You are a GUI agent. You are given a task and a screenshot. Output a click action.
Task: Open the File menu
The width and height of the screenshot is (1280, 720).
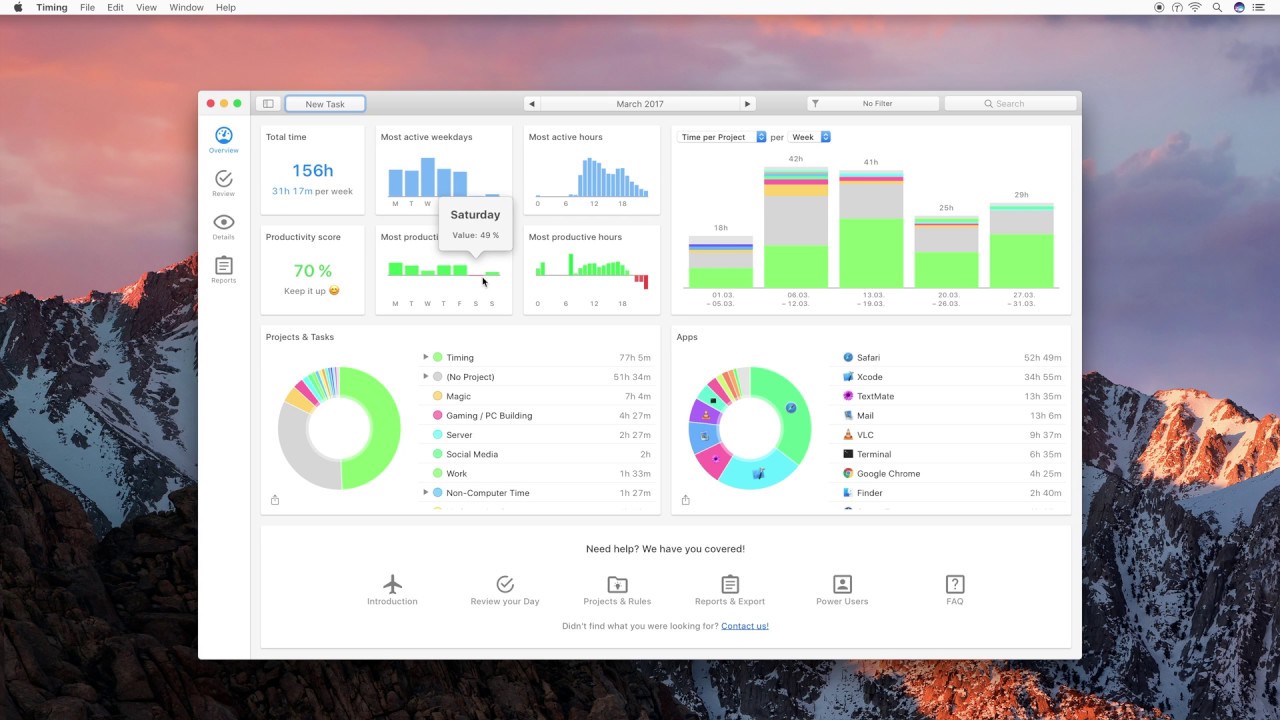(88, 7)
